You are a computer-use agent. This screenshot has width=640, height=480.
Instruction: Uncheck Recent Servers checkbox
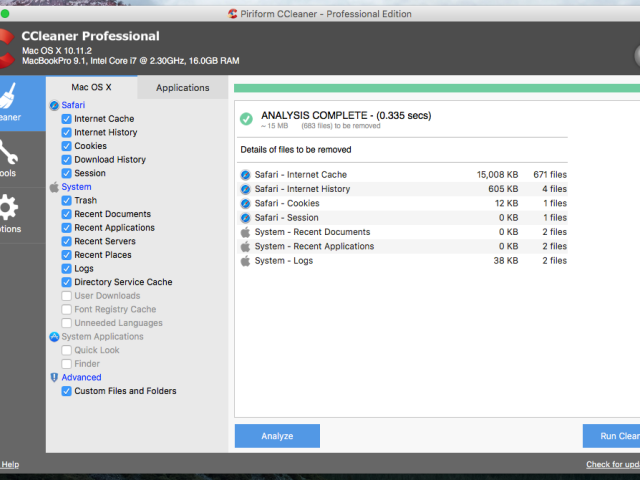click(x=67, y=242)
